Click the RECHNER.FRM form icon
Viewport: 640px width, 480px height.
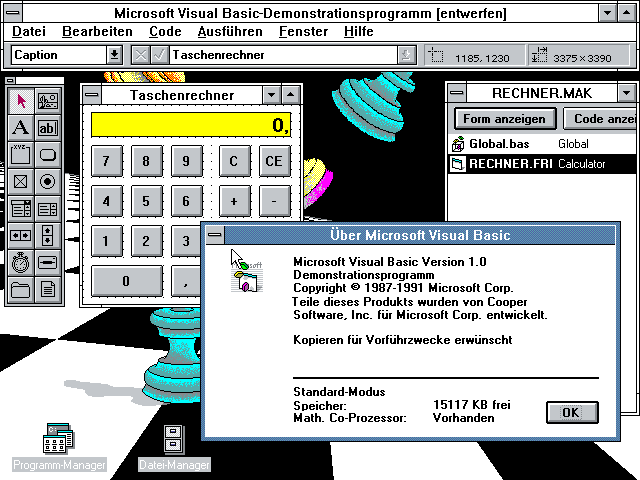(x=458, y=164)
